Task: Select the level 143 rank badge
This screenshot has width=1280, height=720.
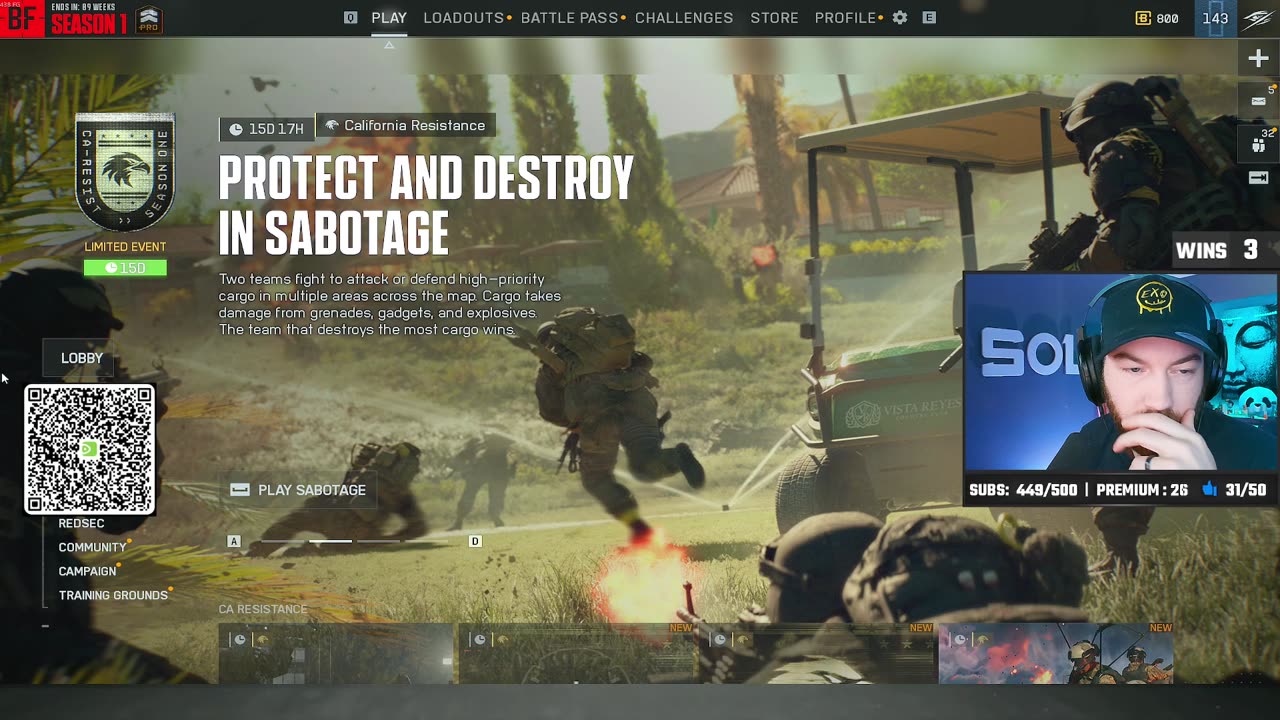Action: 1215,18
